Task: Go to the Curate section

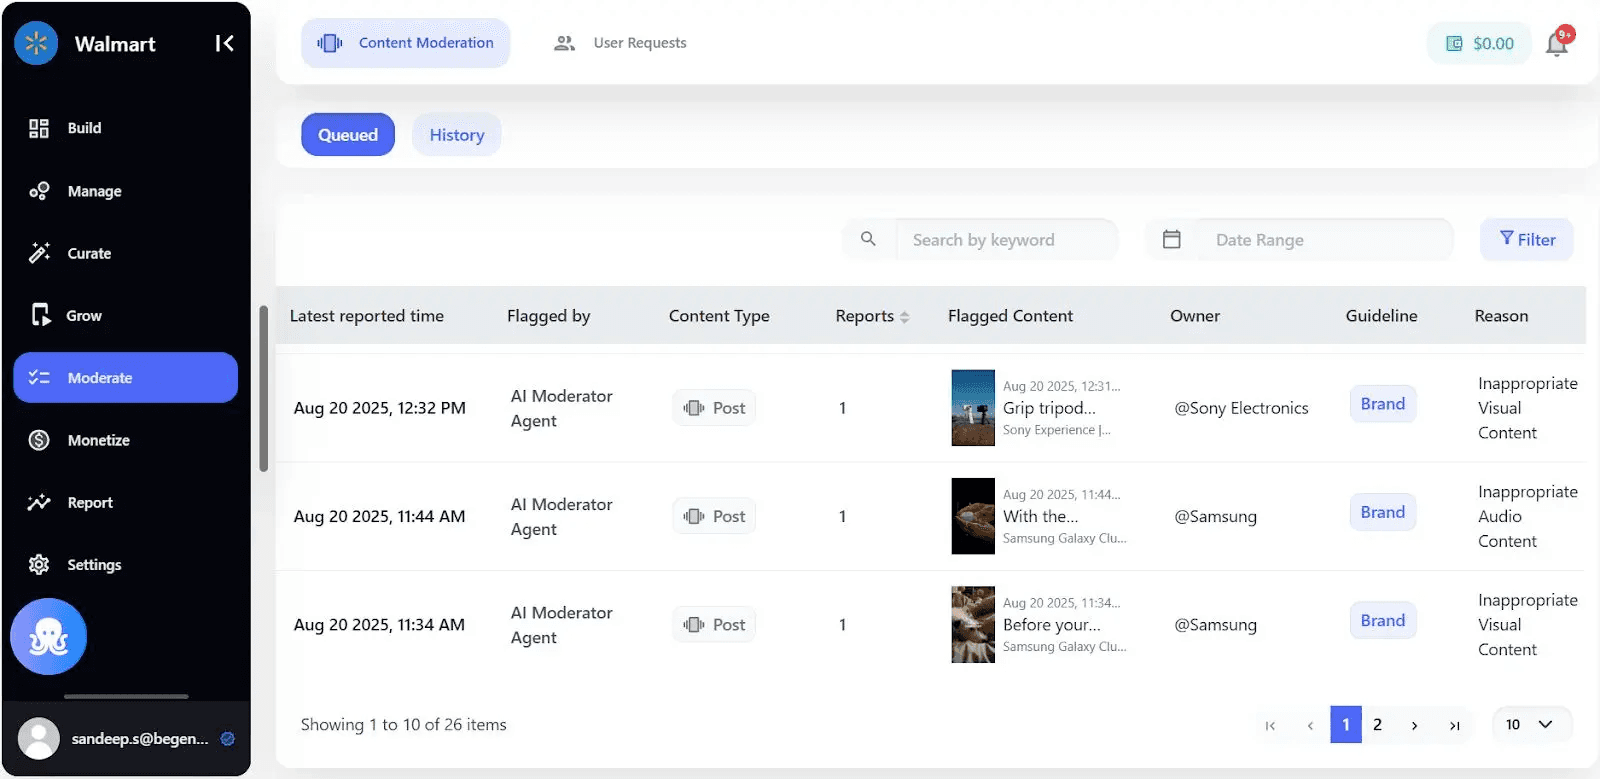Action: coord(125,253)
